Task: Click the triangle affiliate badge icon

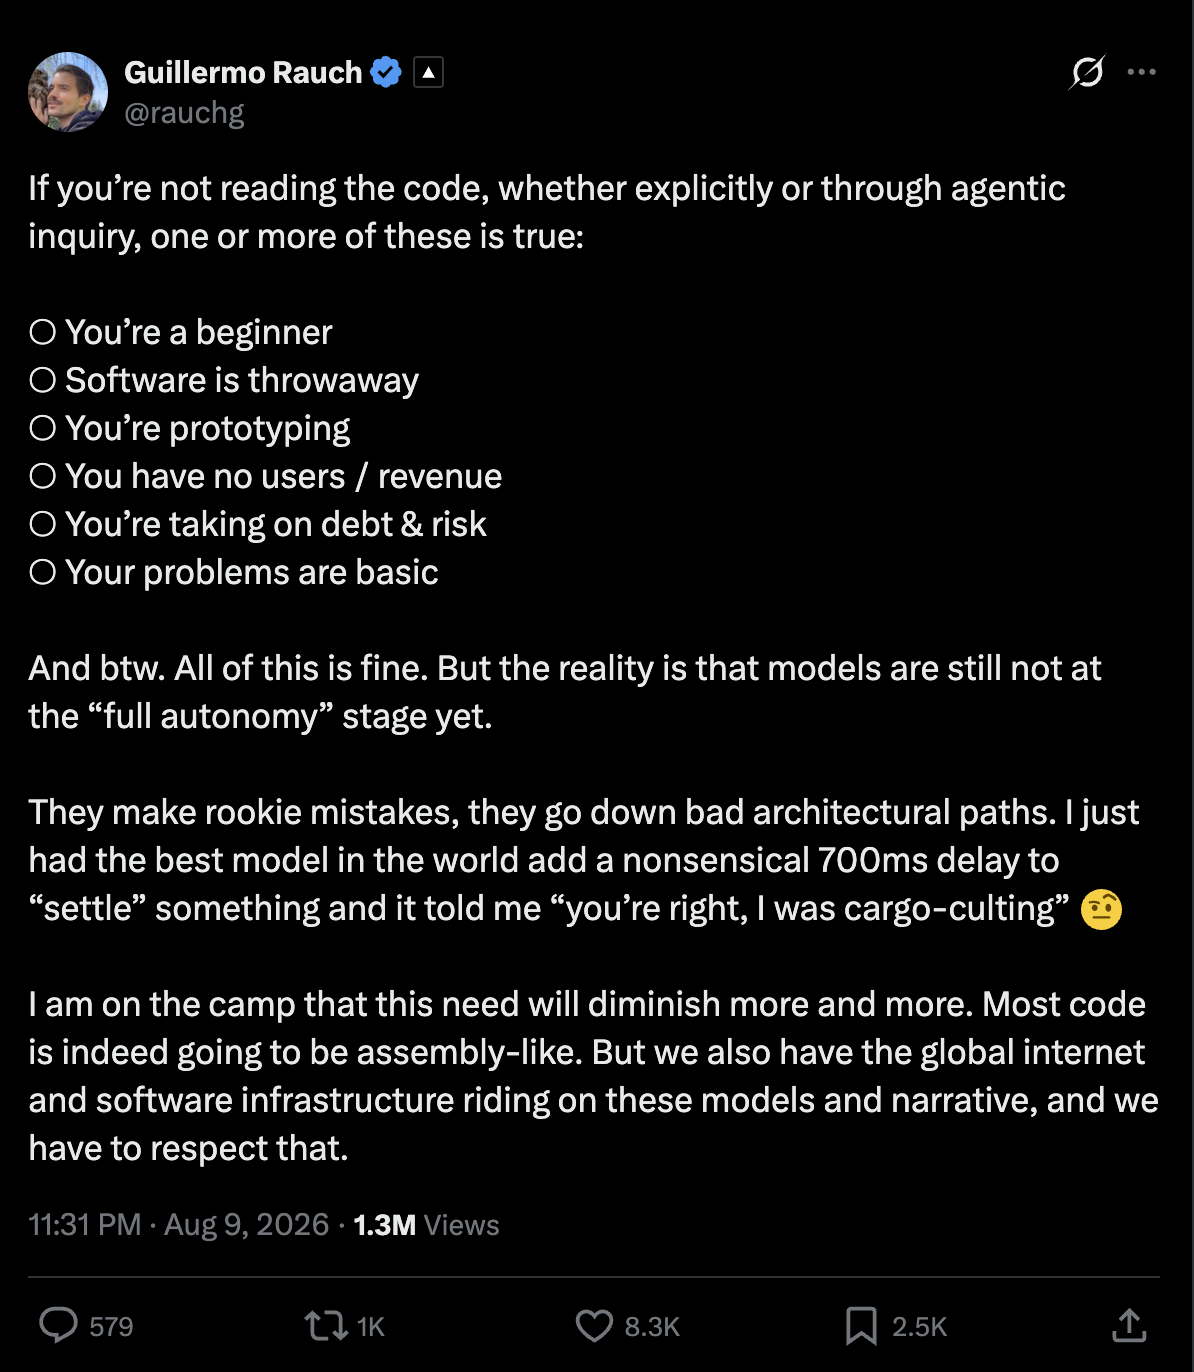Action: 429,72
